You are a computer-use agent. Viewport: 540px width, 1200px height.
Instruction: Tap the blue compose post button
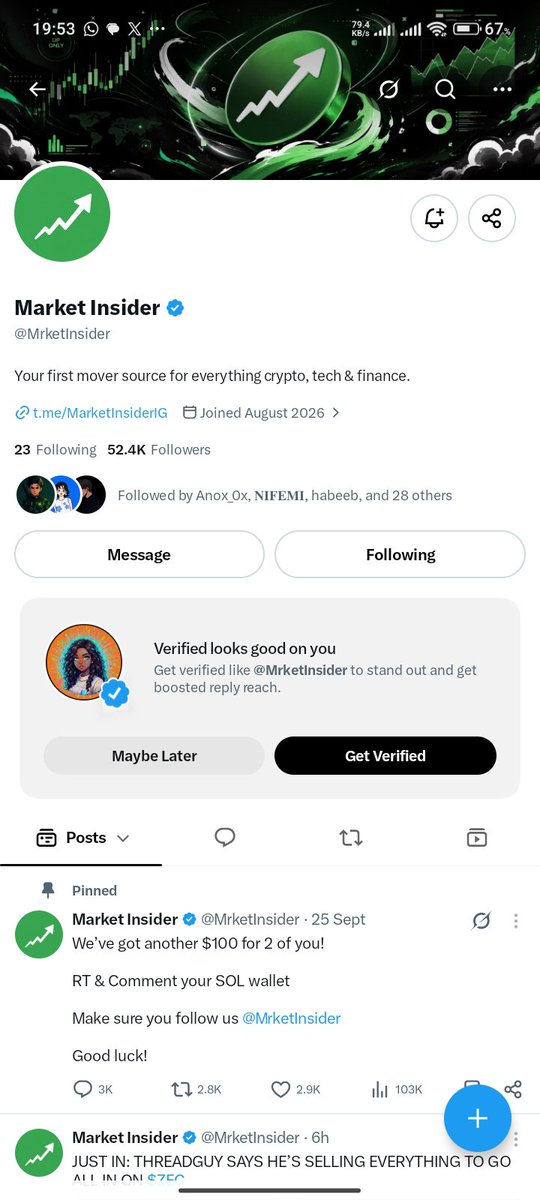477,1118
